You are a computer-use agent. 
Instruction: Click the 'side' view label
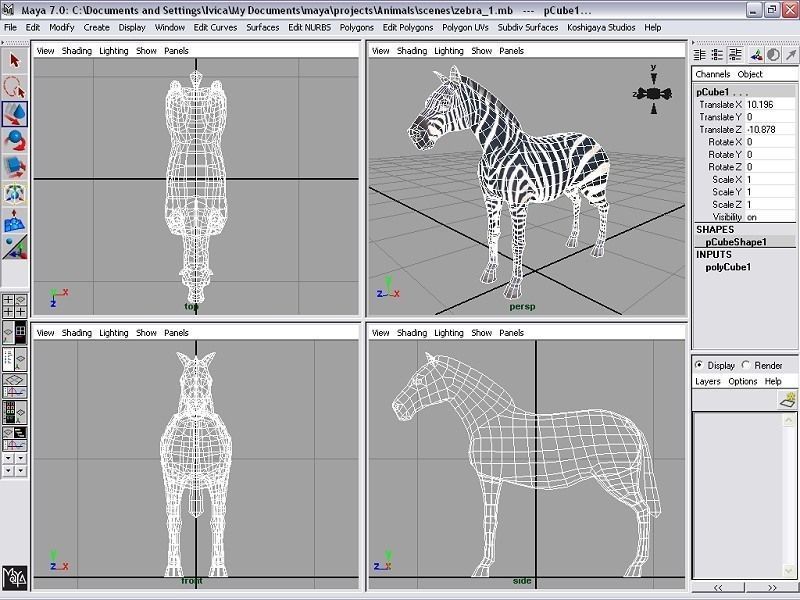coord(521,581)
